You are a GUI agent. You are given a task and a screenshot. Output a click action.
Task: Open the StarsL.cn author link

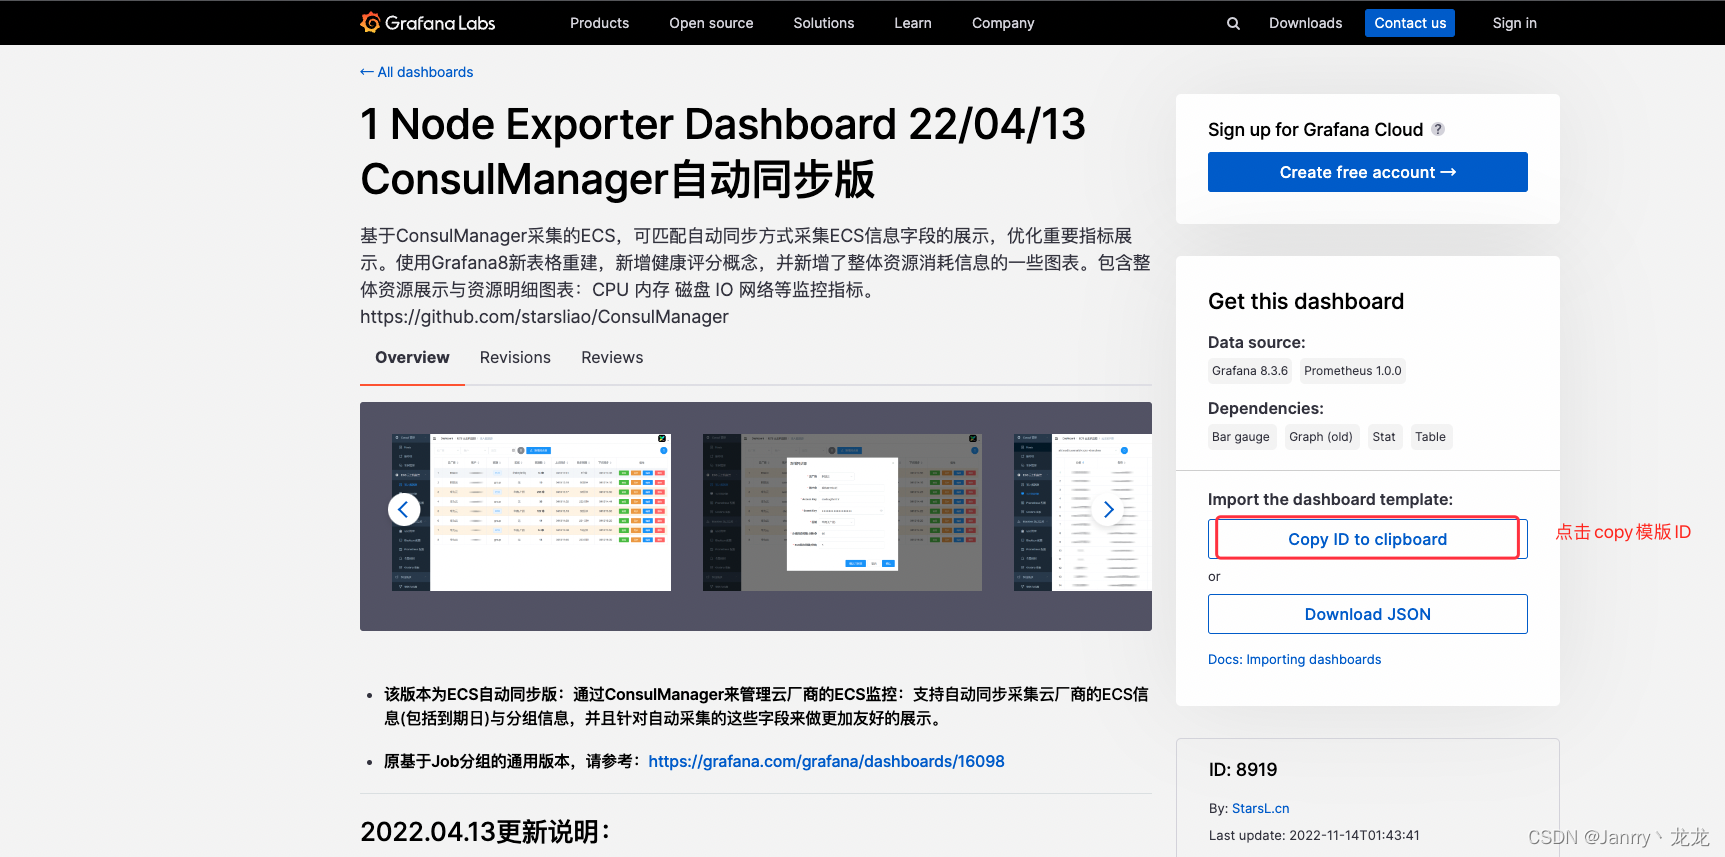coord(1260,809)
